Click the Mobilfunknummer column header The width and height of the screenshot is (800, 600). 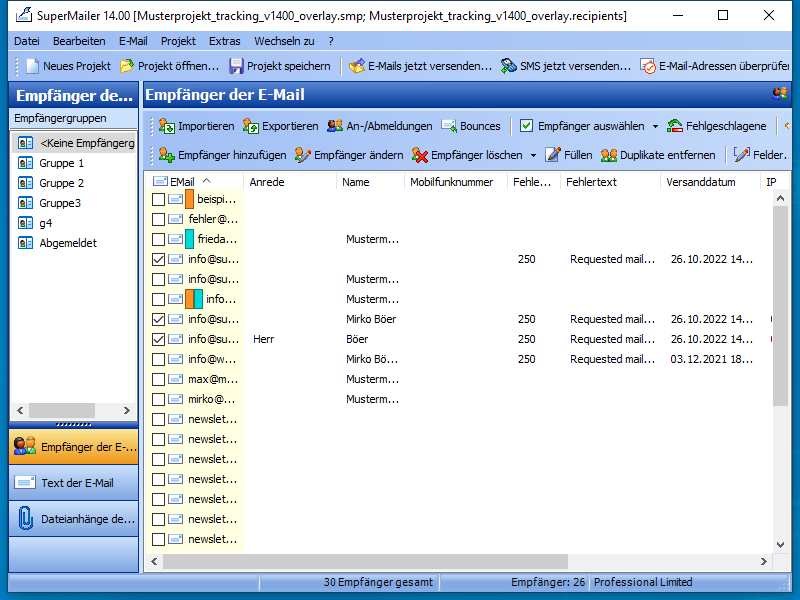point(456,182)
